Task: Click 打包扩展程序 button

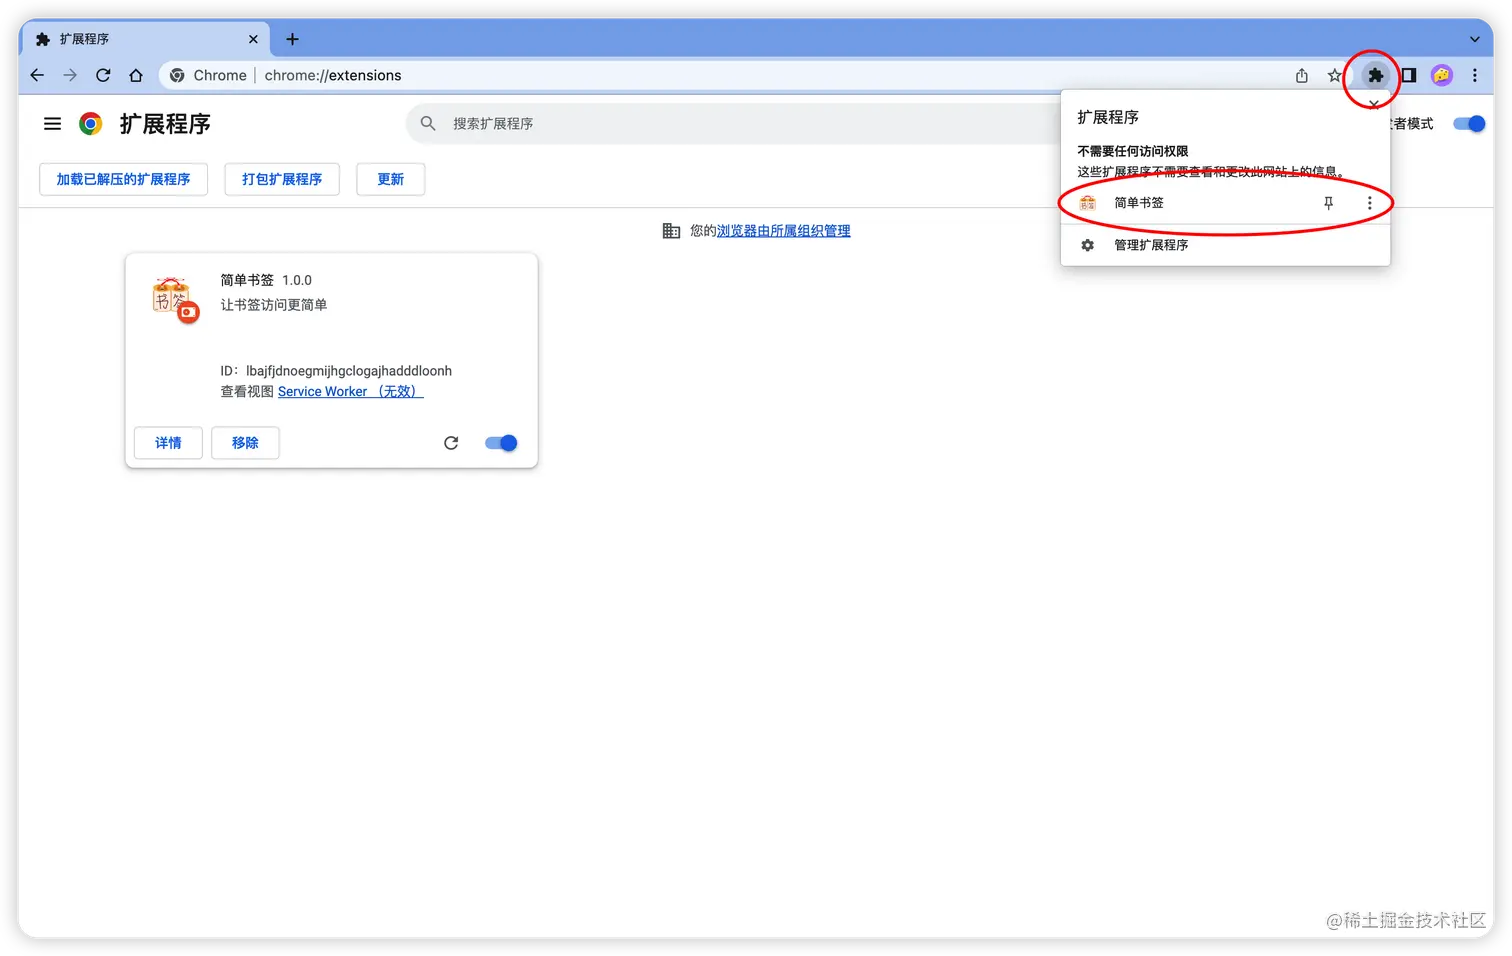Action: point(282,179)
